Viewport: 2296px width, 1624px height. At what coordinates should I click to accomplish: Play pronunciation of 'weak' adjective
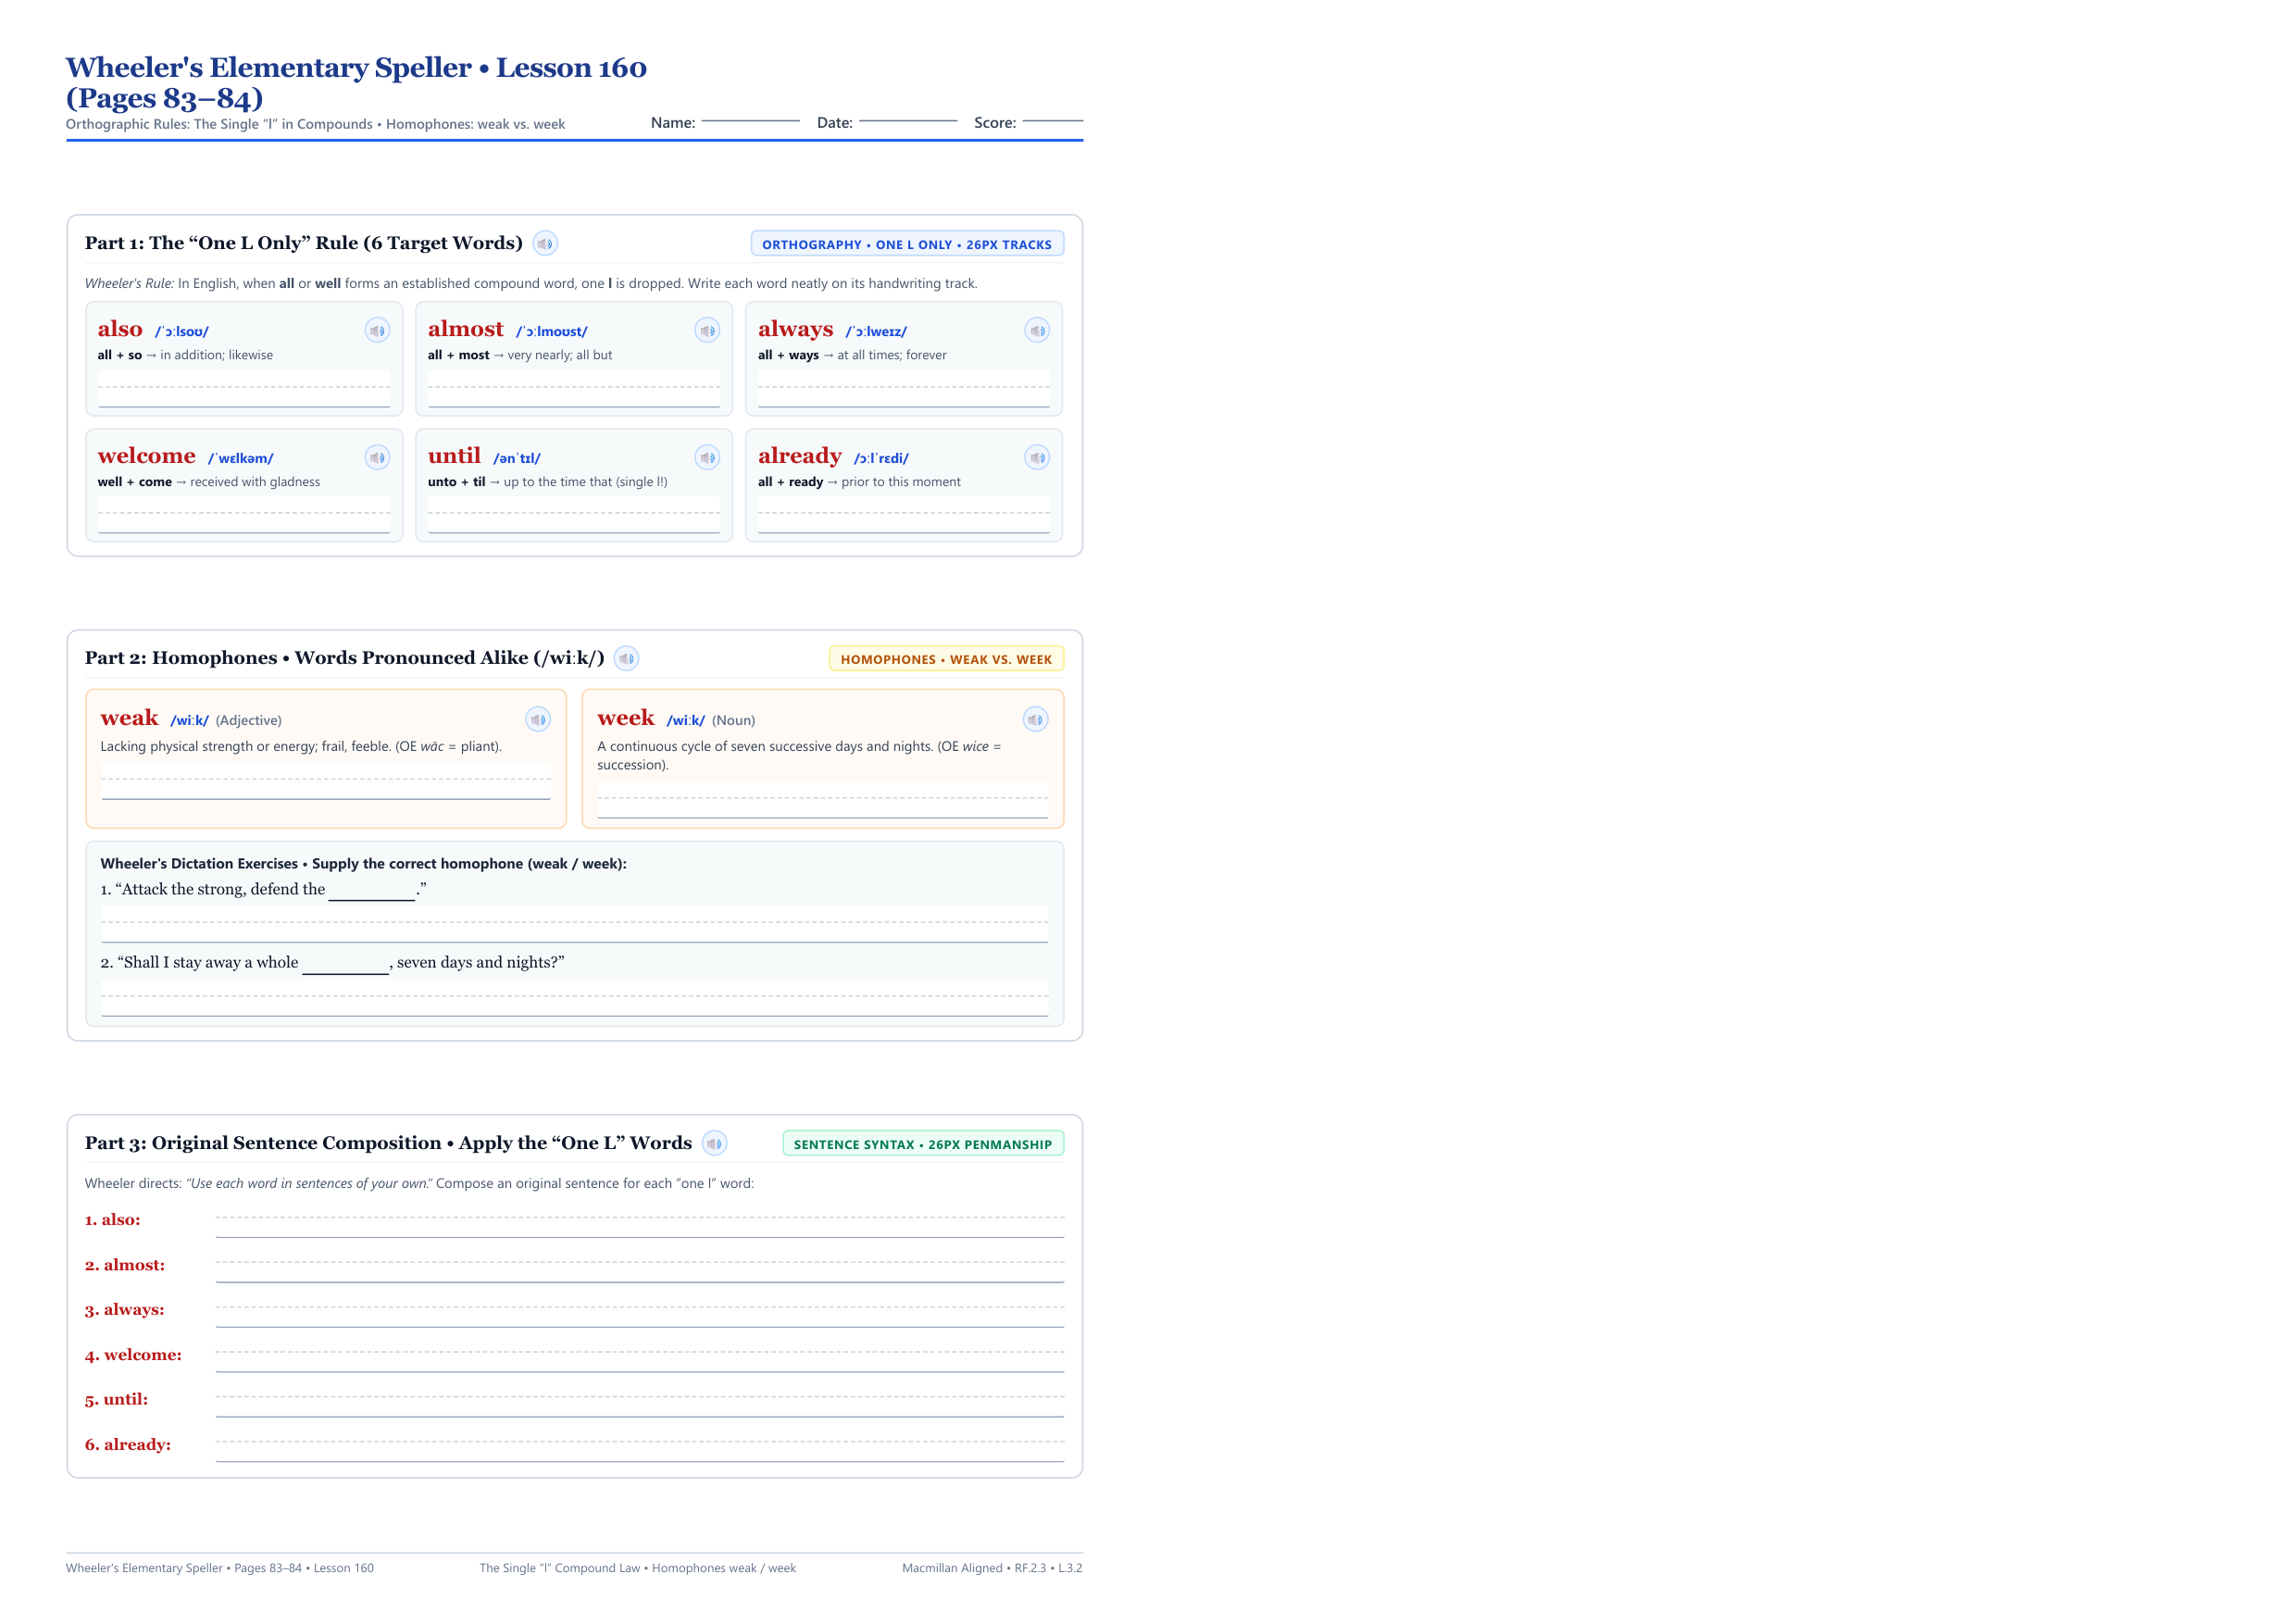pos(538,719)
